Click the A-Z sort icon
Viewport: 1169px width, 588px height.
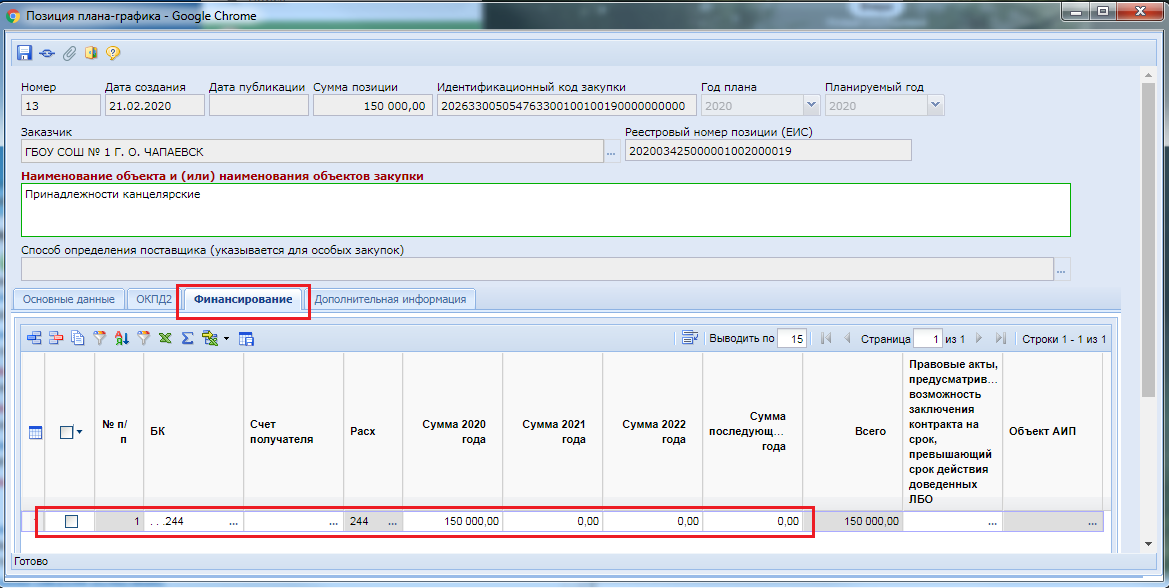pos(121,338)
